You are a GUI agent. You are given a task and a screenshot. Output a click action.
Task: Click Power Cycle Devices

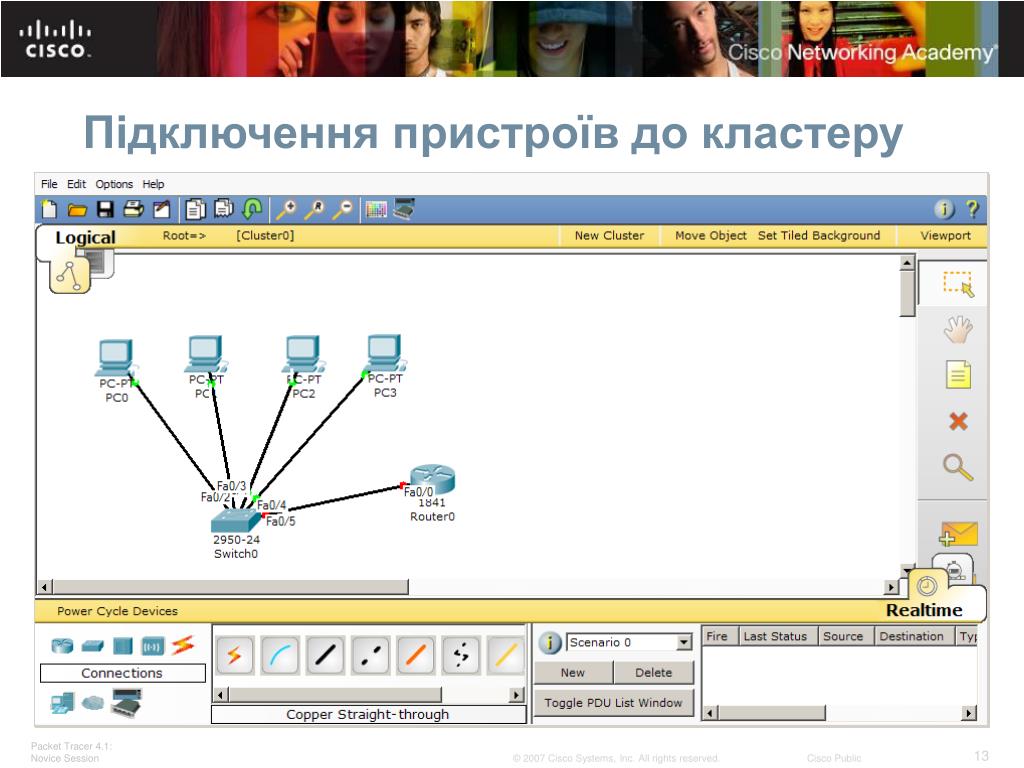[118, 611]
